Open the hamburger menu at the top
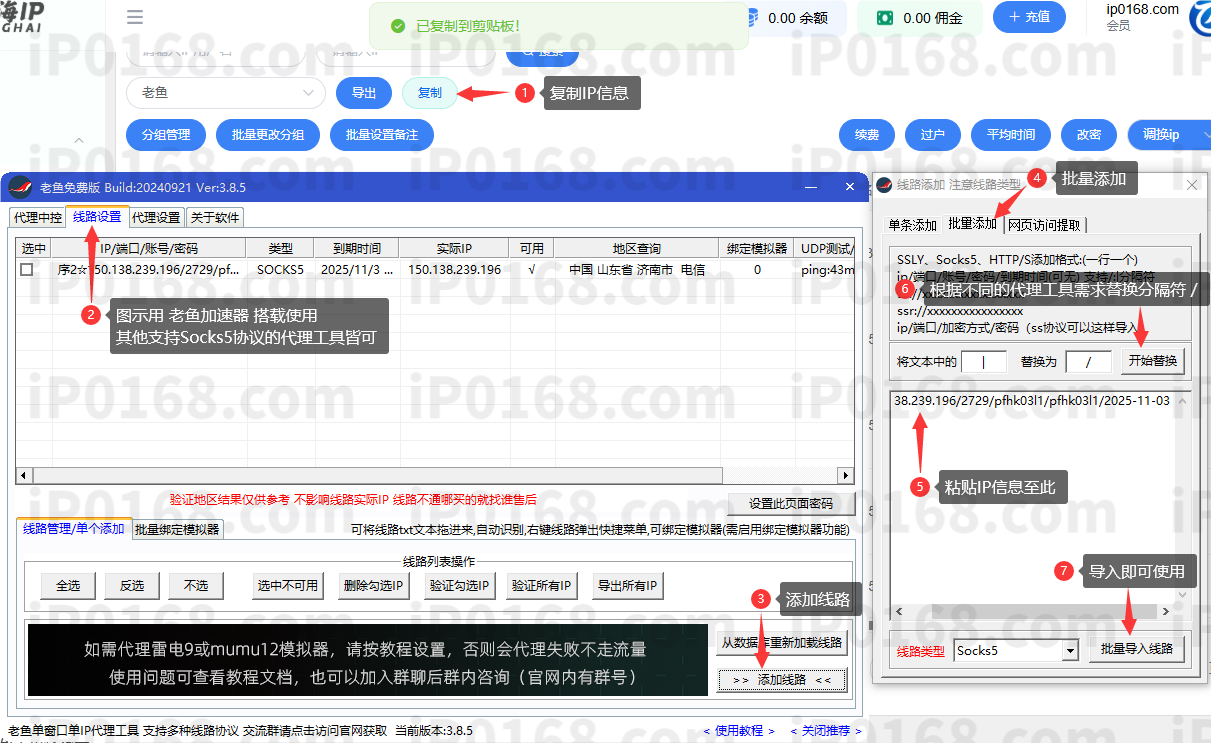Screen dimensions: 1211x743 (x=134, y=16)
